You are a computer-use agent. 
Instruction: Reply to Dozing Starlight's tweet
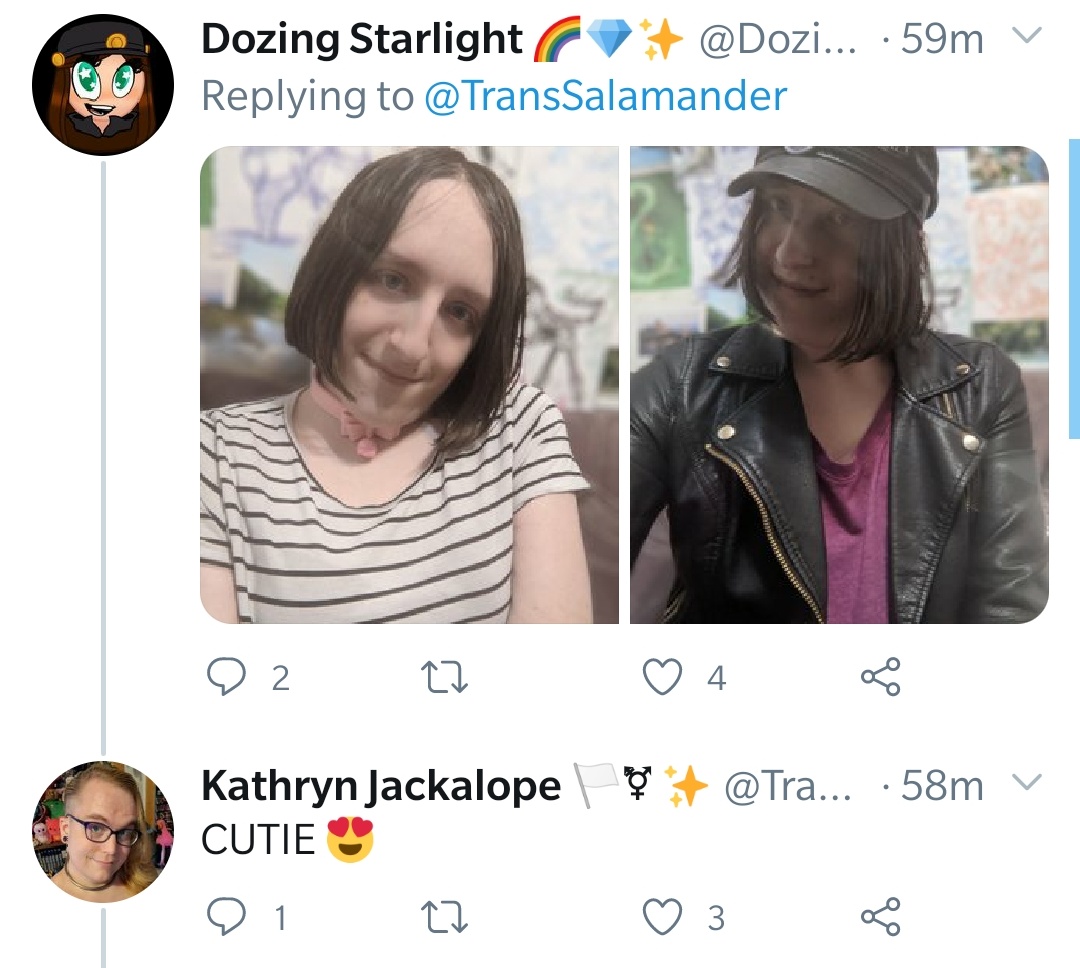coord(227,677)
